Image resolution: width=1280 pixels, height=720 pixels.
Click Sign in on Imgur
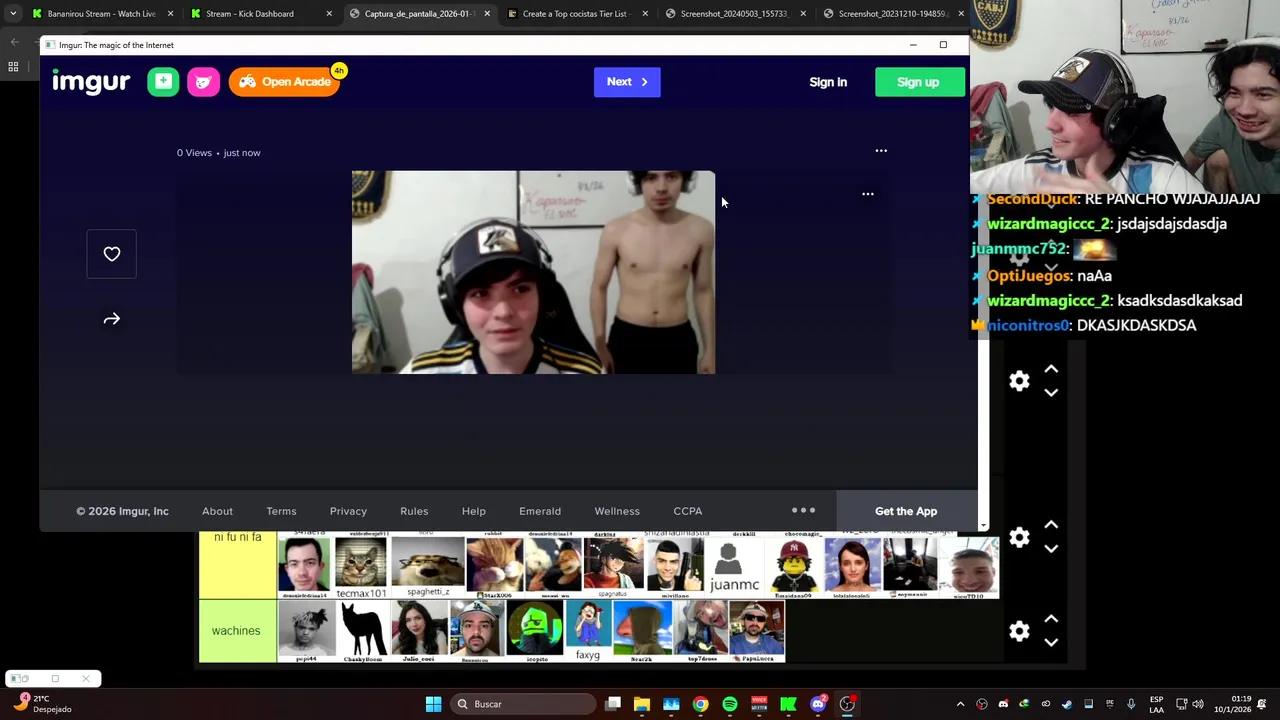pyautogui.click(x=828, y=82)
